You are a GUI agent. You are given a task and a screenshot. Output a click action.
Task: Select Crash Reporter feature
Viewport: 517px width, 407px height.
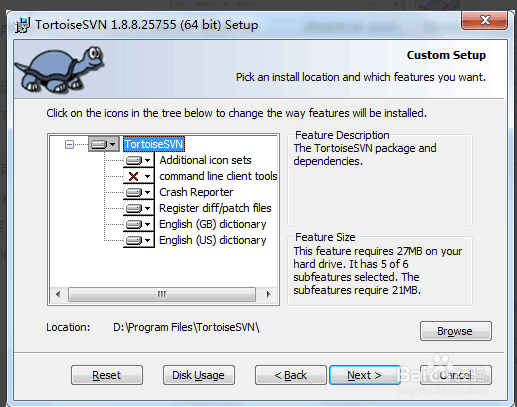coord(196,192)
